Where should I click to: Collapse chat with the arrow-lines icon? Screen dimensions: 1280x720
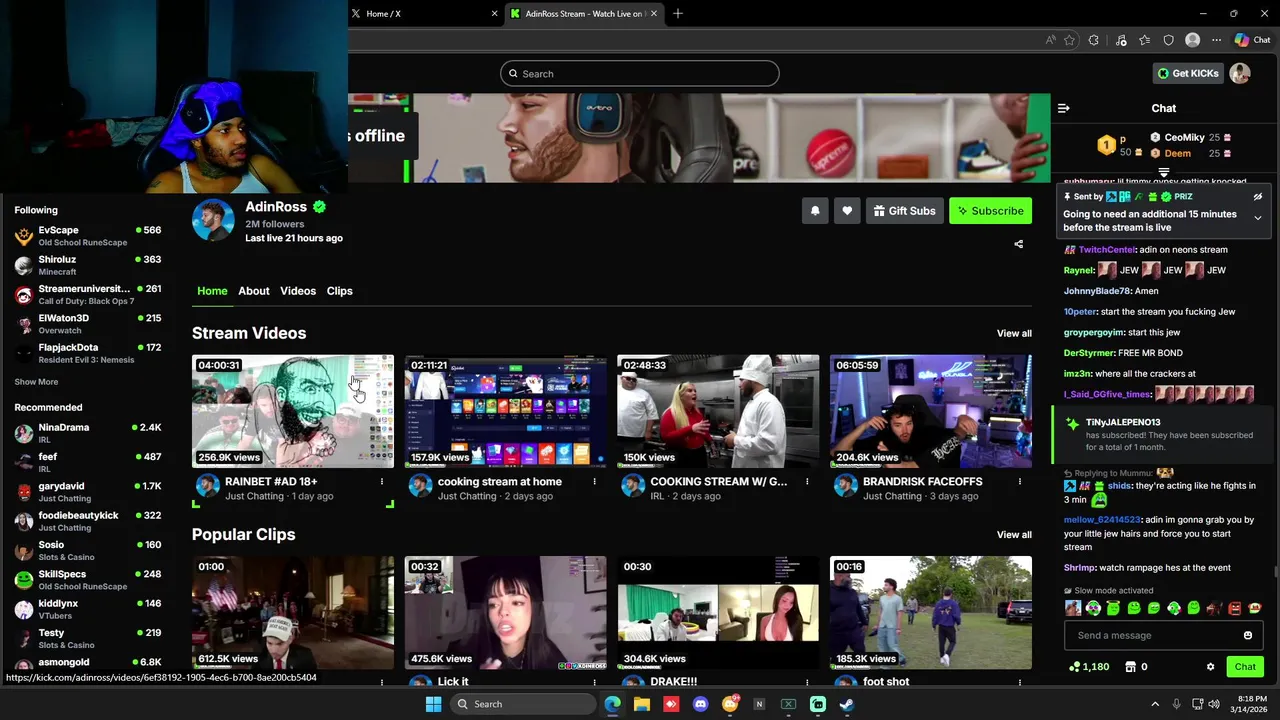[x=1064, y=108]
